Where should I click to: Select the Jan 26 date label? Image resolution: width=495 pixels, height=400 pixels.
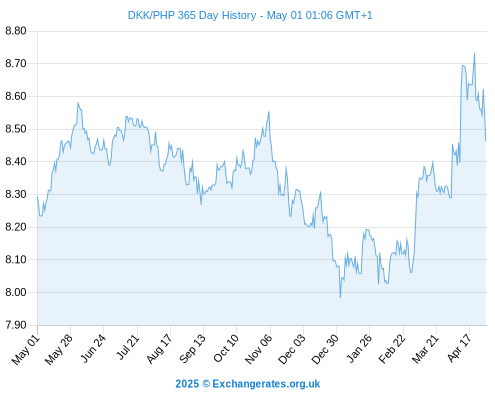click(x=359, y=348)
